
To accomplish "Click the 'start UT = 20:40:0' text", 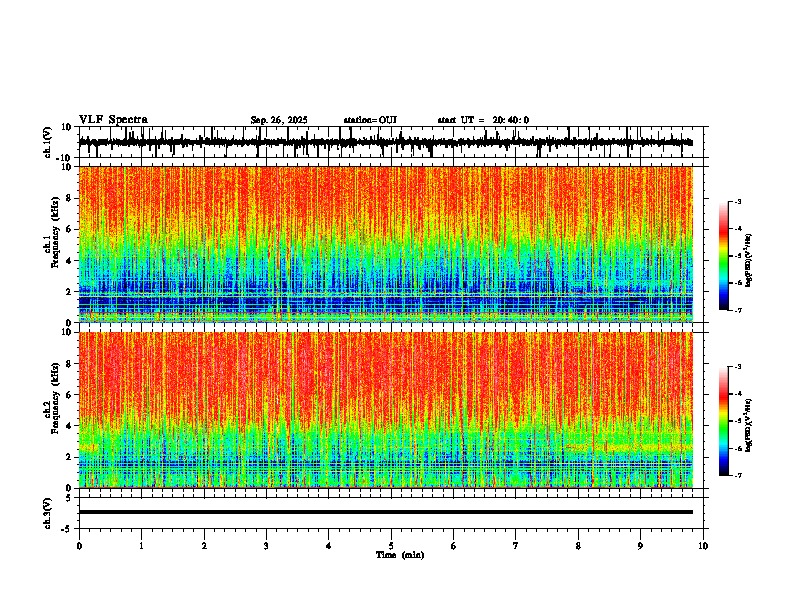I will tap(483, 120).
